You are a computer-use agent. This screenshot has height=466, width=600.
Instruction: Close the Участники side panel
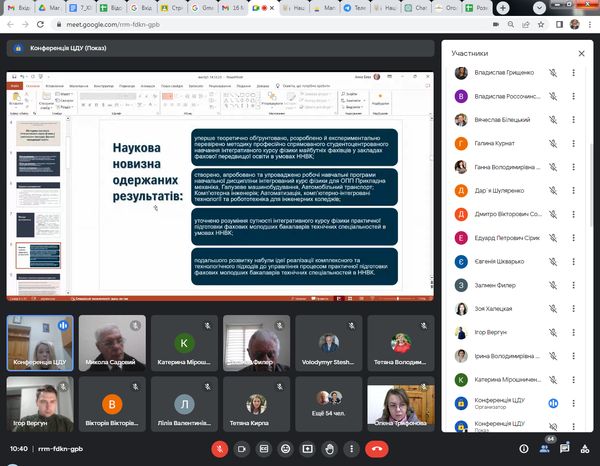click(582, 53)
